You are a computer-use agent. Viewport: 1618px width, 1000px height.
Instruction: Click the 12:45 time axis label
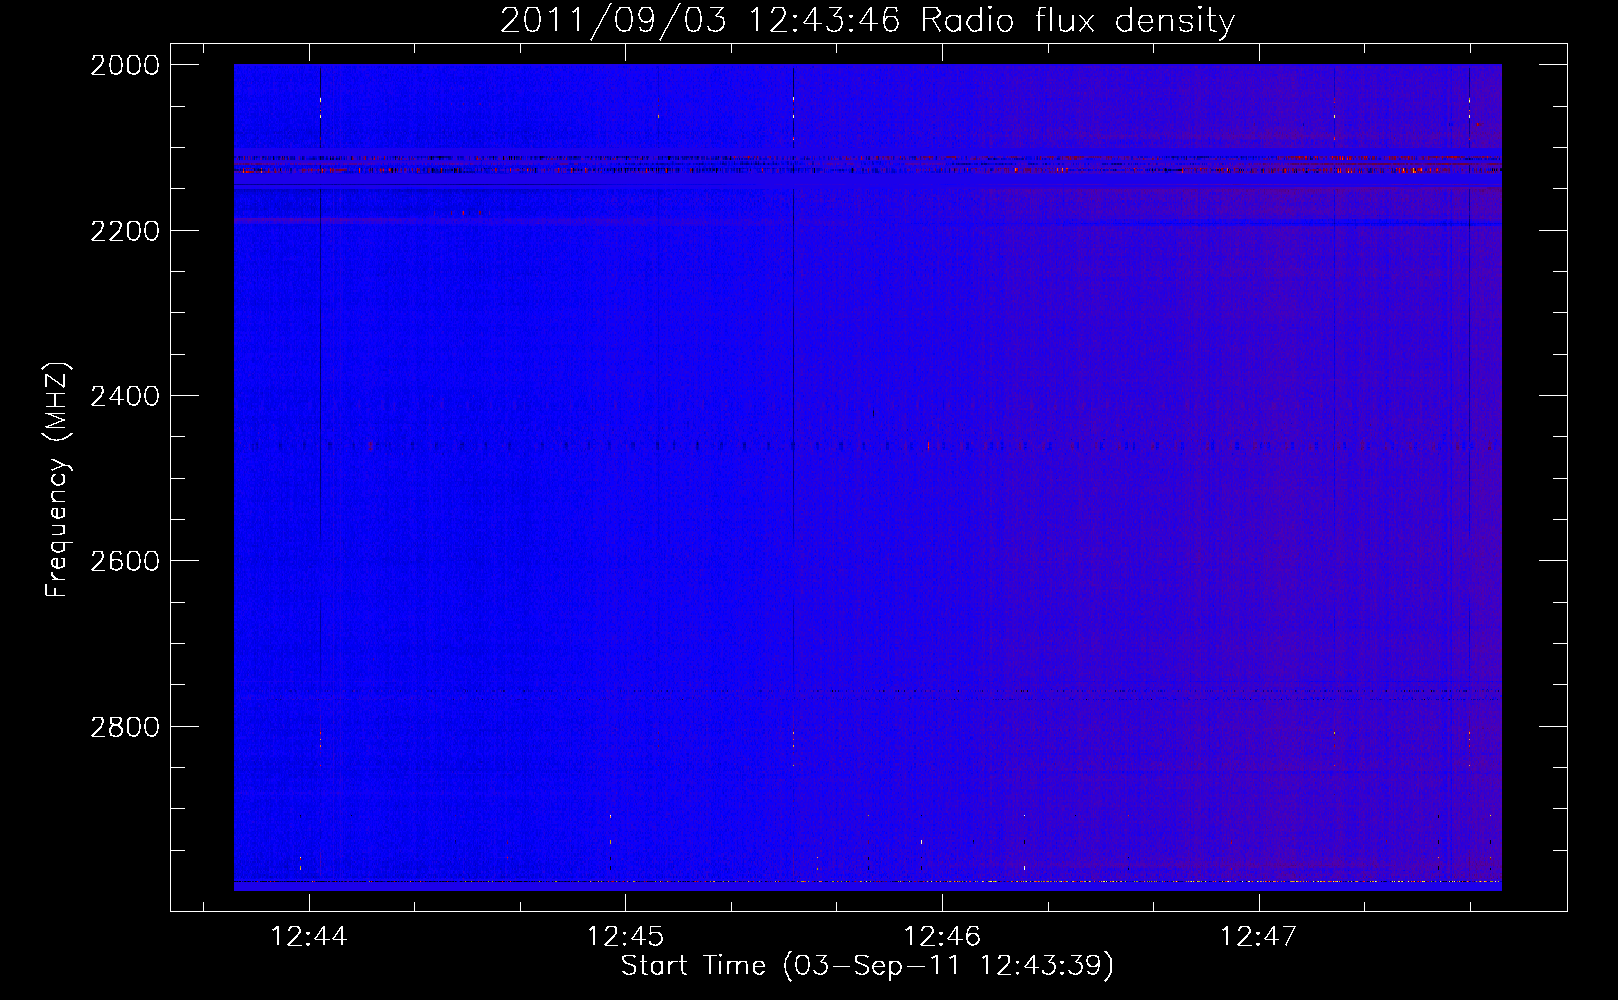point(625,937)
